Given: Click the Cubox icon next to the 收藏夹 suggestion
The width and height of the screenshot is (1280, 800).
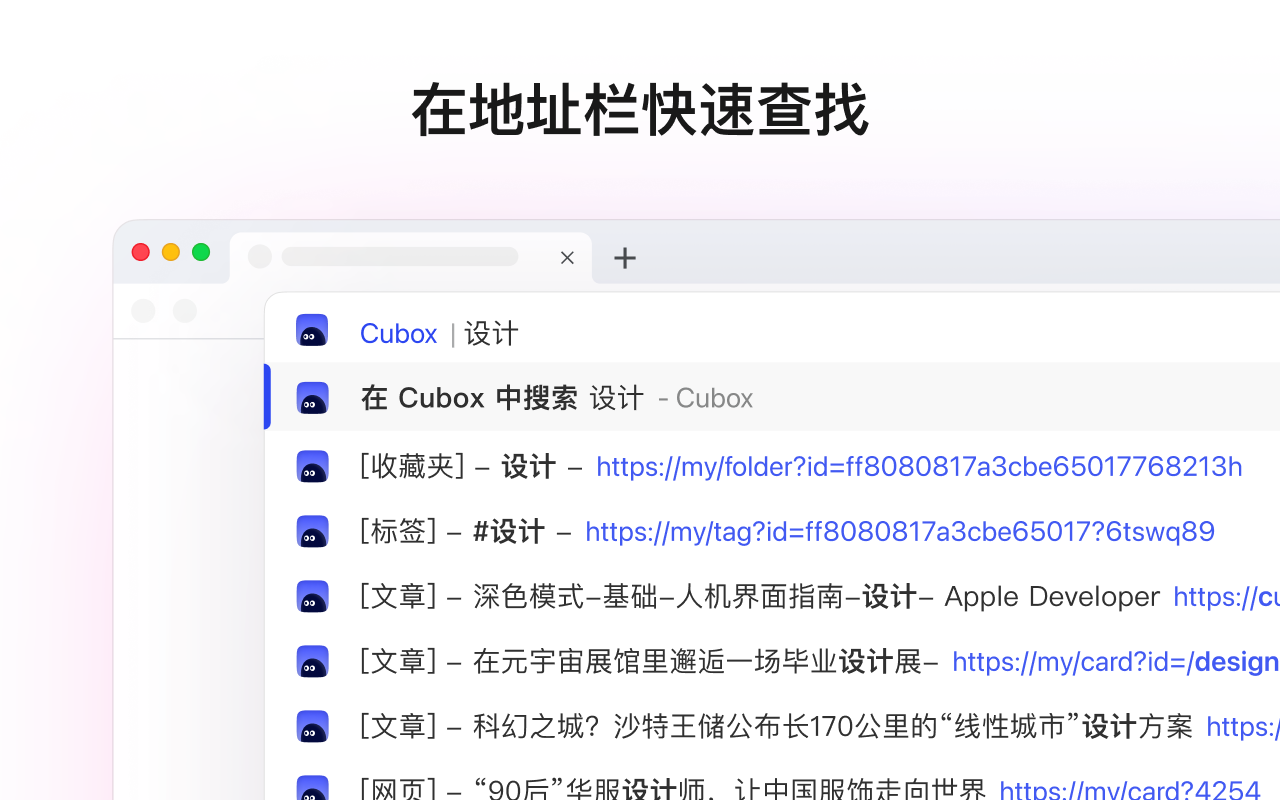Looking at the screenshot, I should [313, 466].
